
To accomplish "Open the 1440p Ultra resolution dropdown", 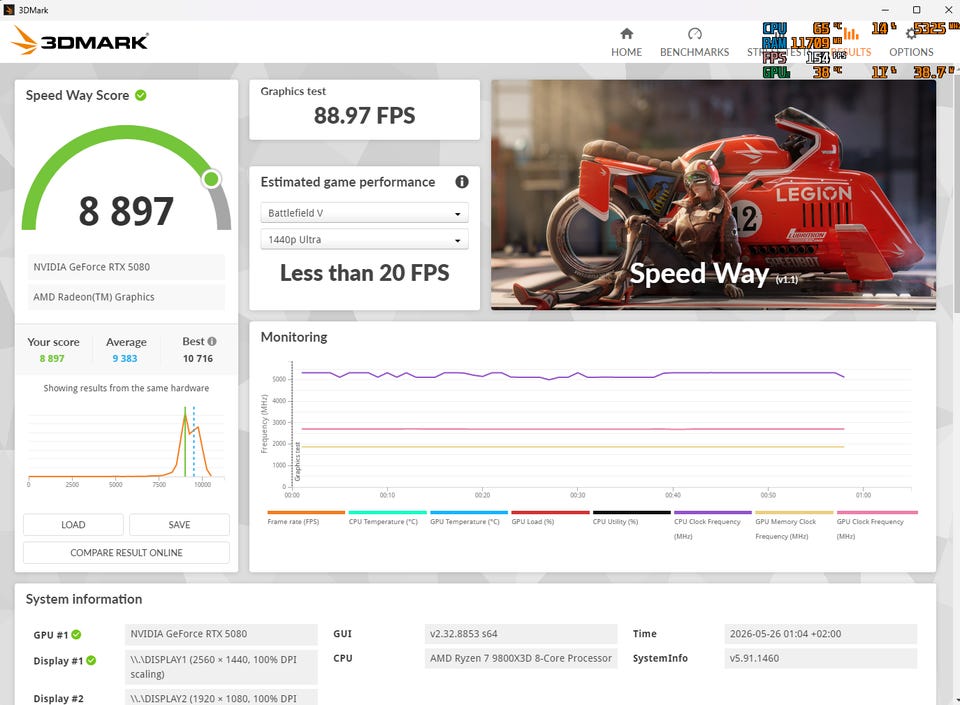I will click(x=364, y=239).
